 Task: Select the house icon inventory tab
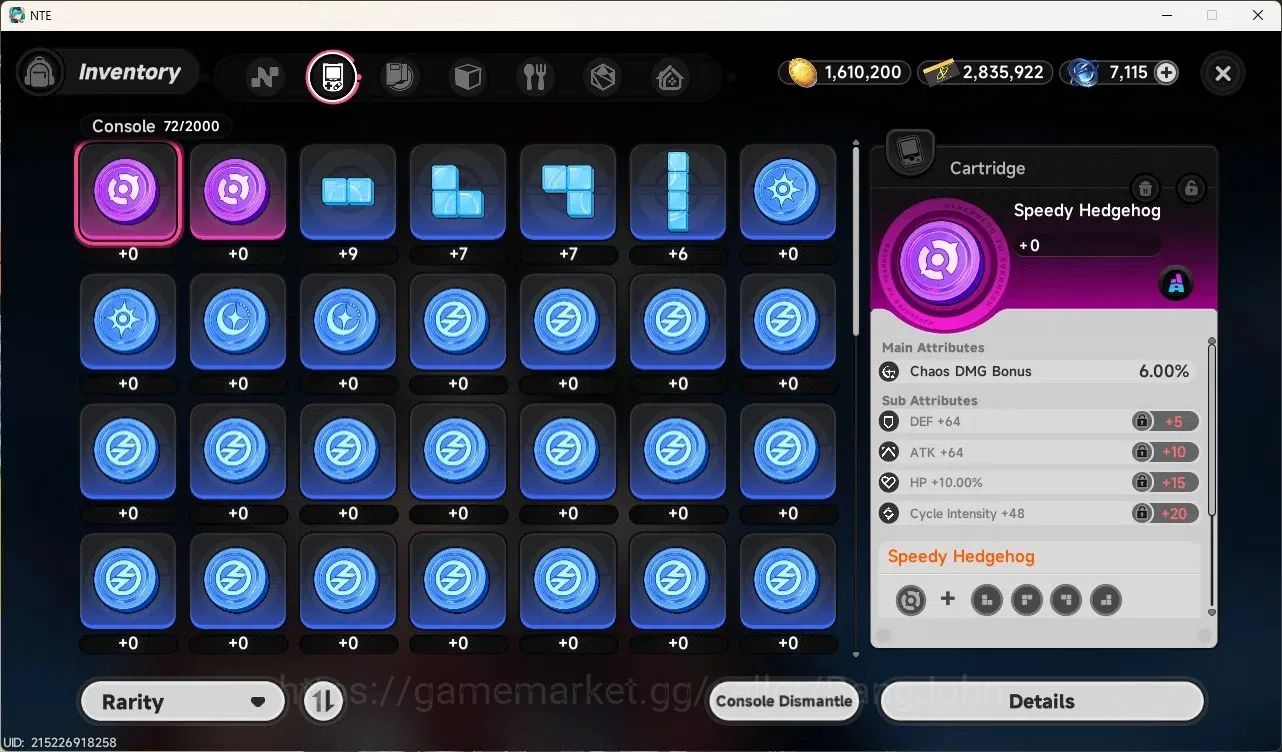[670, 76]
